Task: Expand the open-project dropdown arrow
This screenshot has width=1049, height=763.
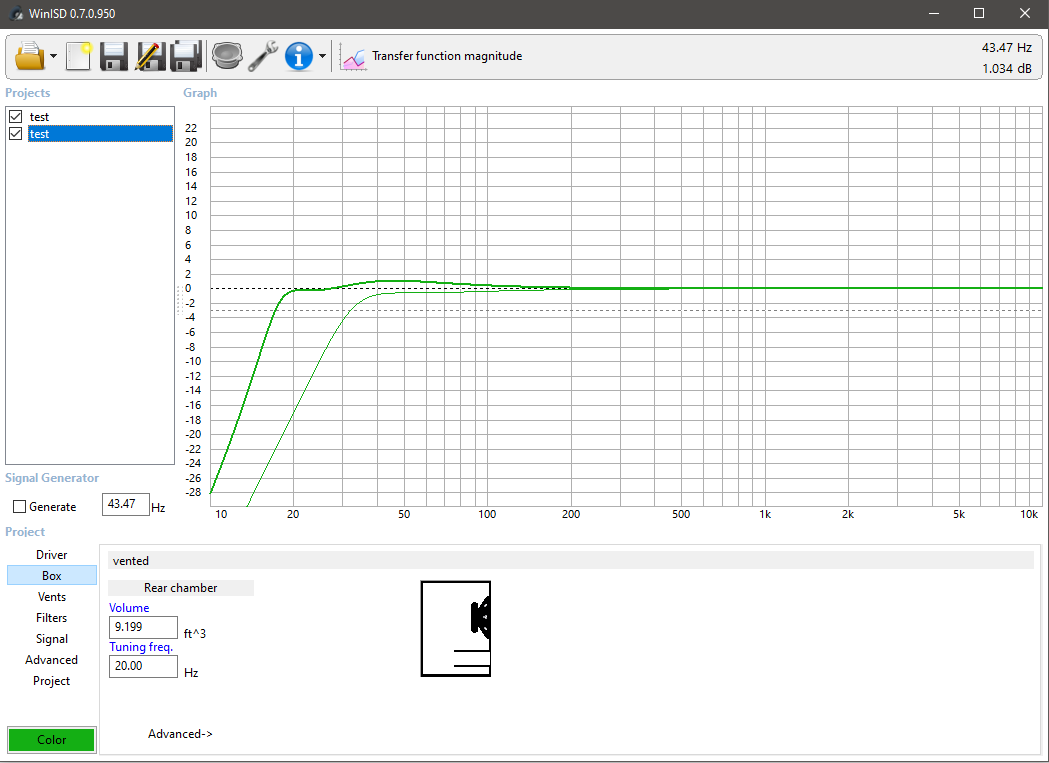Action: click(54, 56)
